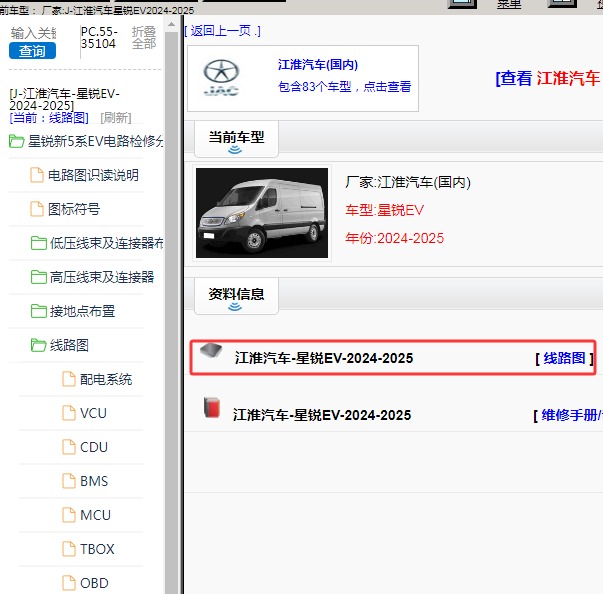
Task: Open 图标符号 document
Action: (74, 209)
